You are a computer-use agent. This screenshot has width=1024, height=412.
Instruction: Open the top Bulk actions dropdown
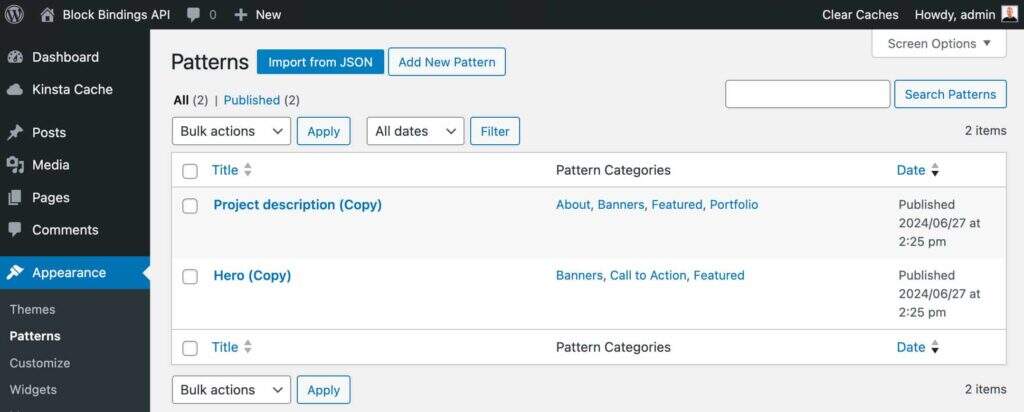pyautogui.click(x=231, y=131)
